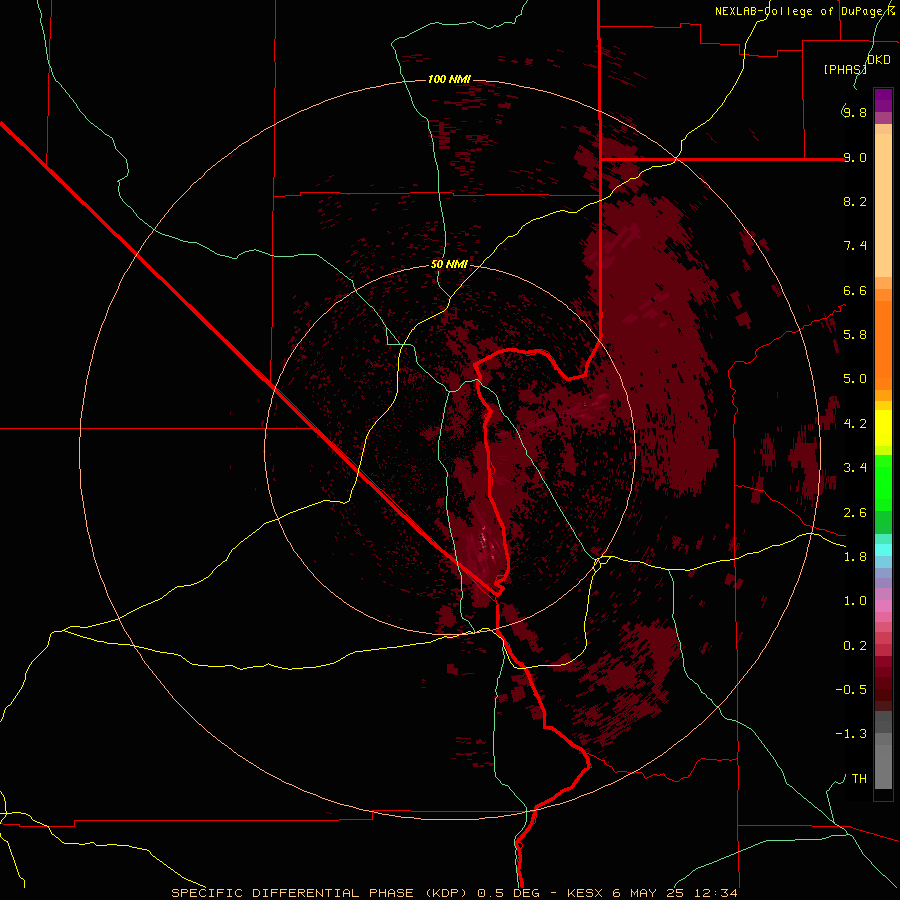This screenshot has width=900, height=900.
Task: Click the 9.8 value on the color scale
Action: coord(855,112)
